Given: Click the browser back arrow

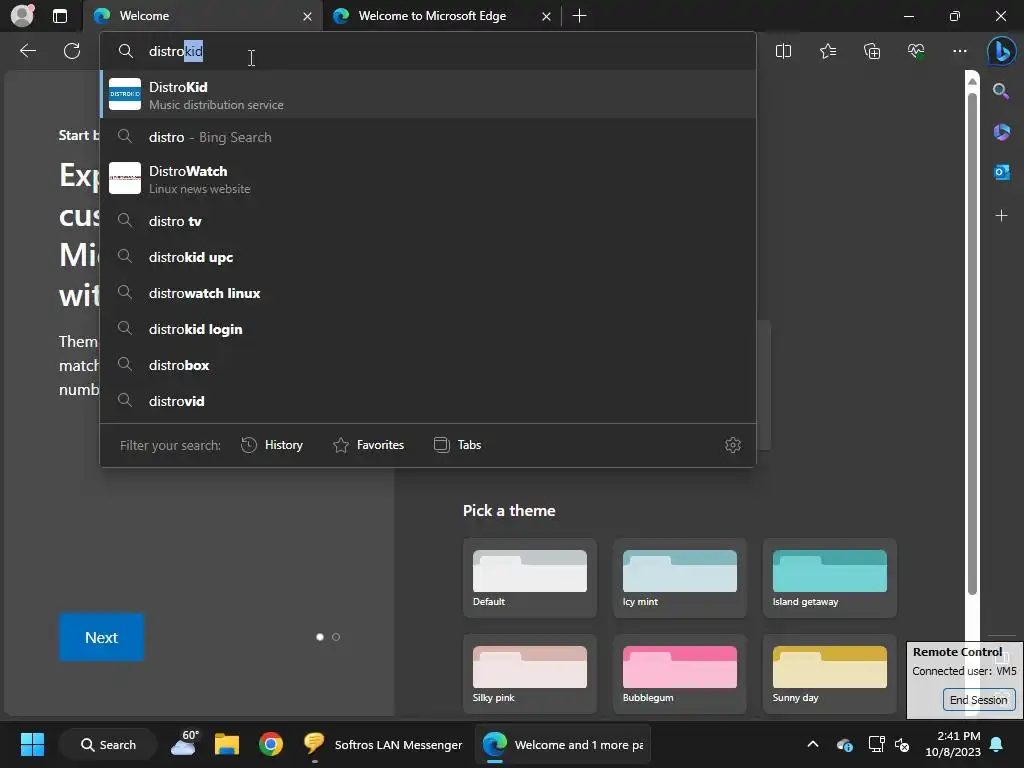Looking at the screenshot, I should click(27, 51).
